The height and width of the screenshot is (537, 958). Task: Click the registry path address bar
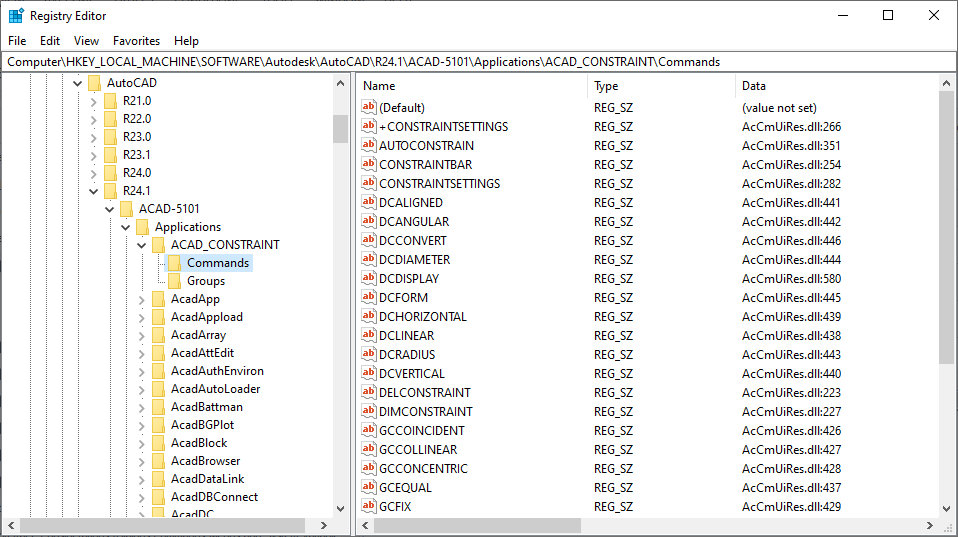pyautogui.click(x=478, y=62)
